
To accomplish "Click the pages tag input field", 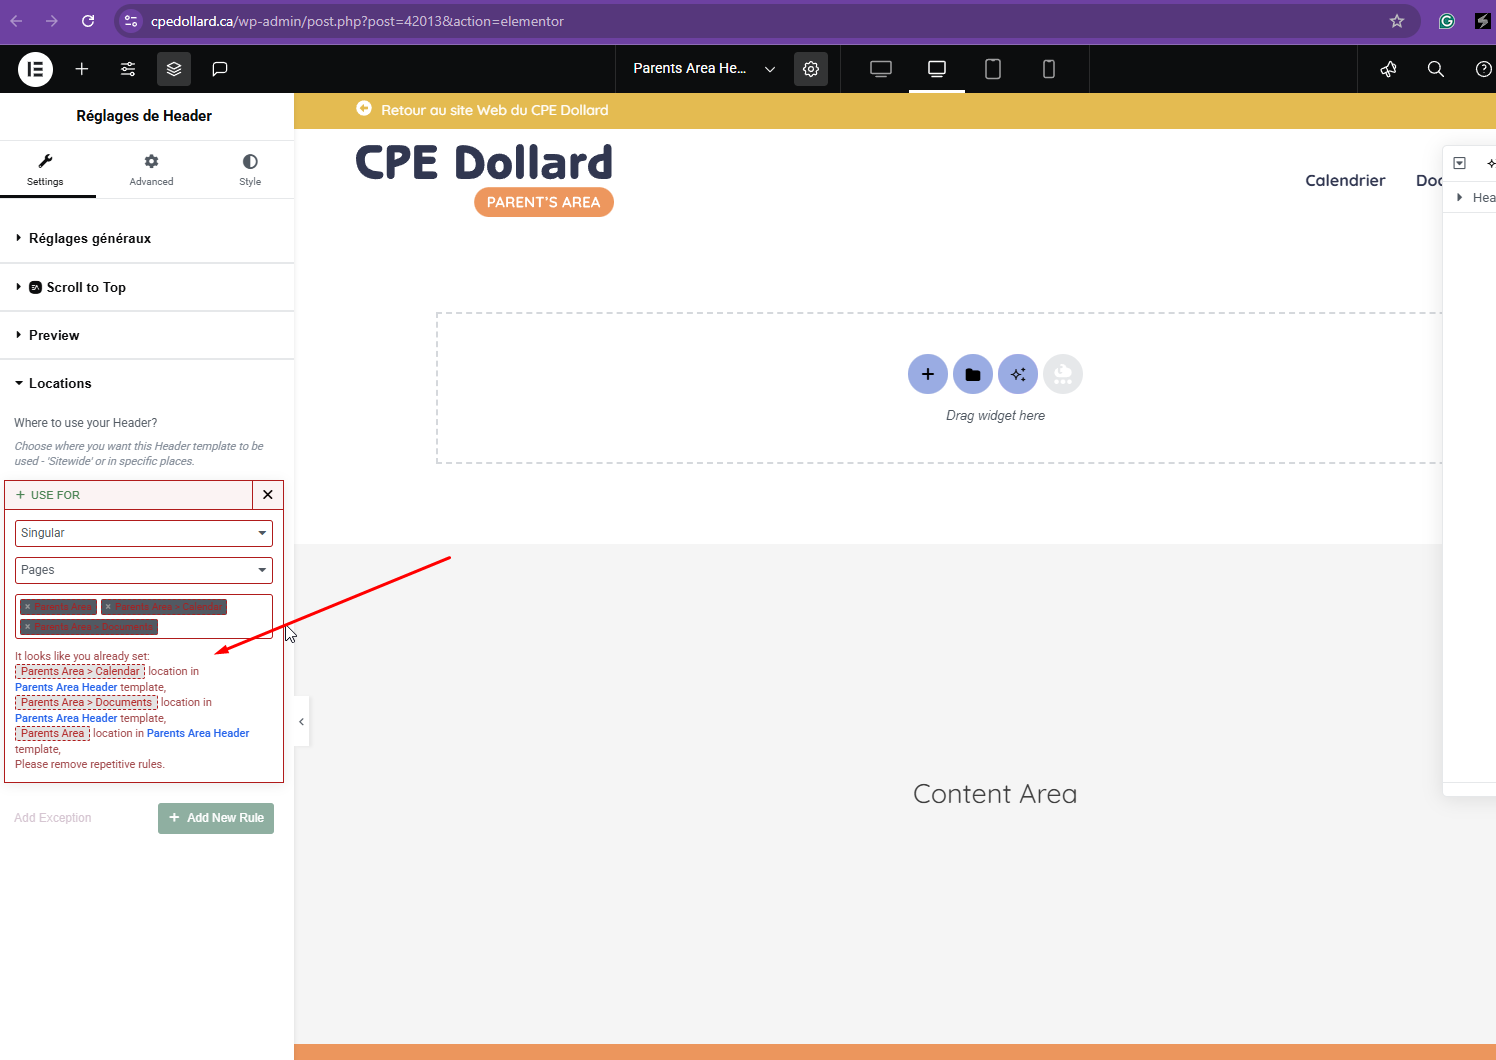I will pos(144,616).
